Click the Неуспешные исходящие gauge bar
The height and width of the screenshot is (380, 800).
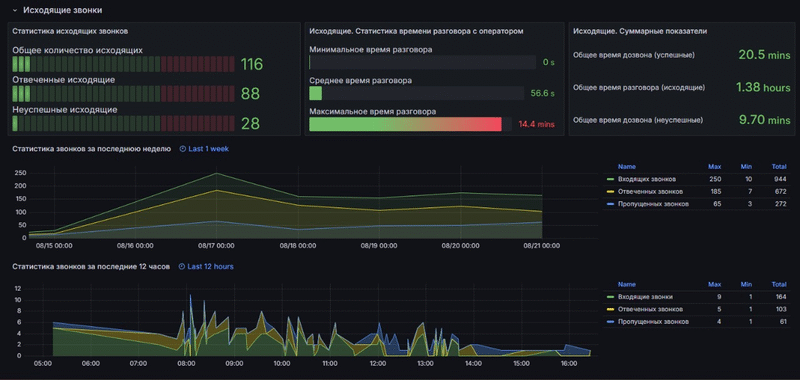point(123,123)
